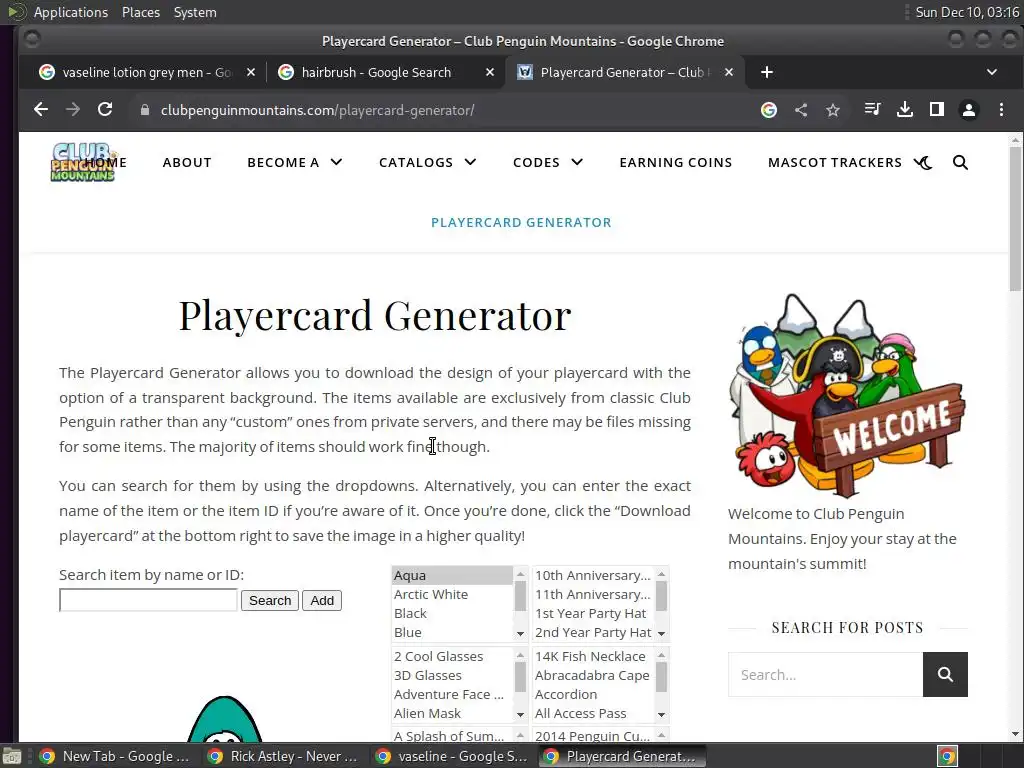This screenshot has height=768, width=1024.
Task: Click the Club Penguin Mountains logo
Action: coord(82,162)
